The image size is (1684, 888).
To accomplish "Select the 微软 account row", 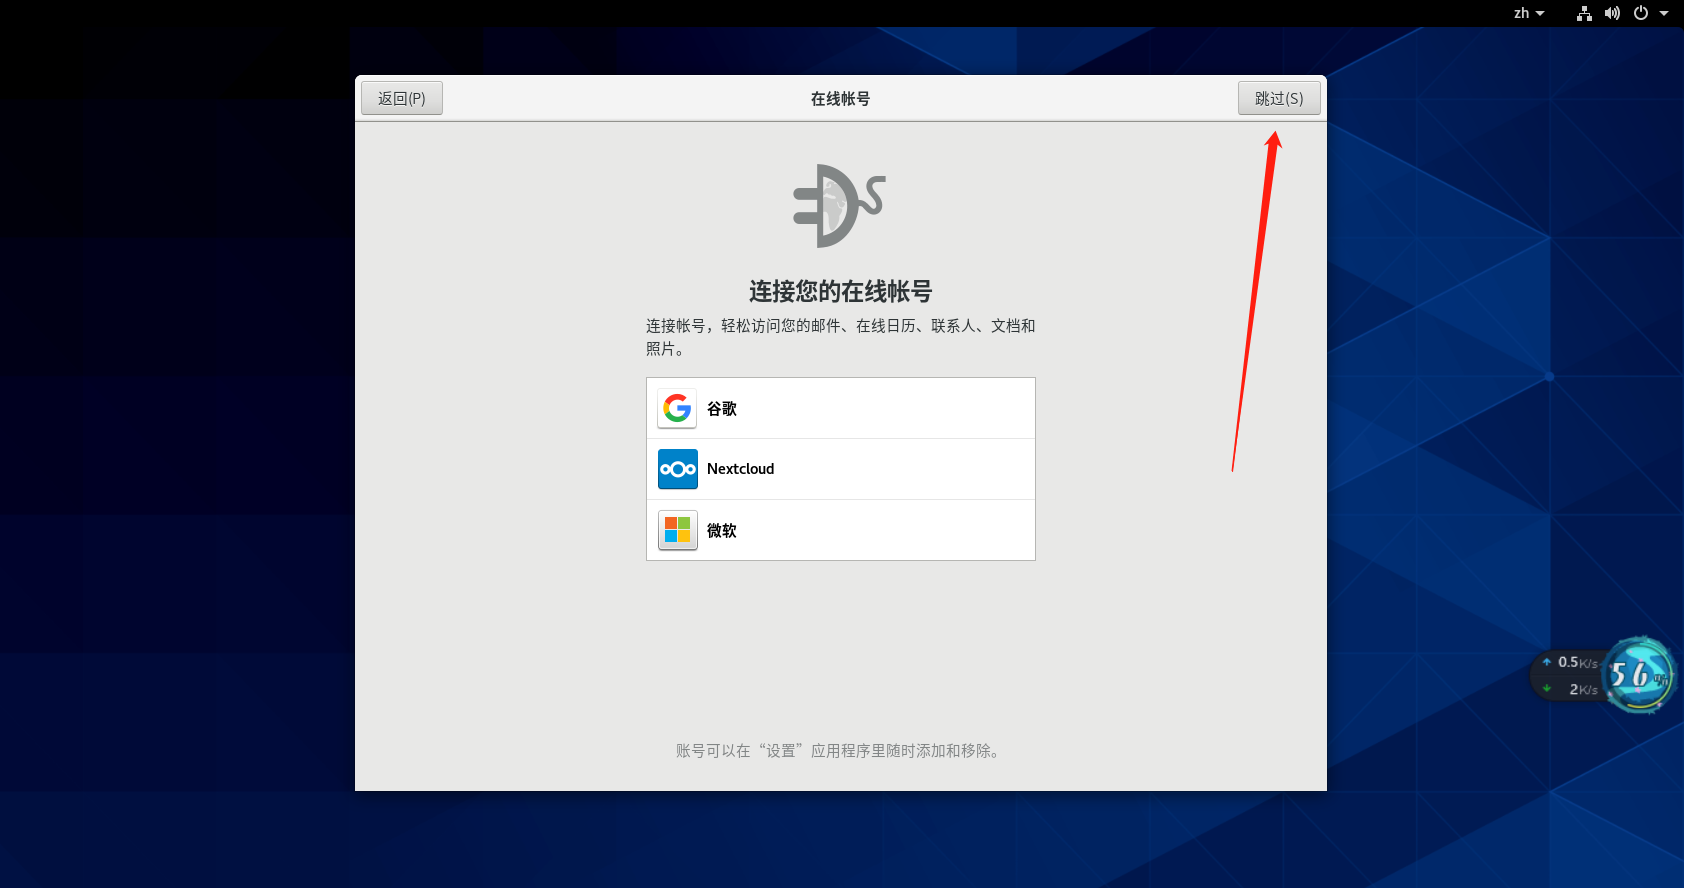I will click(x=841, y=530).
